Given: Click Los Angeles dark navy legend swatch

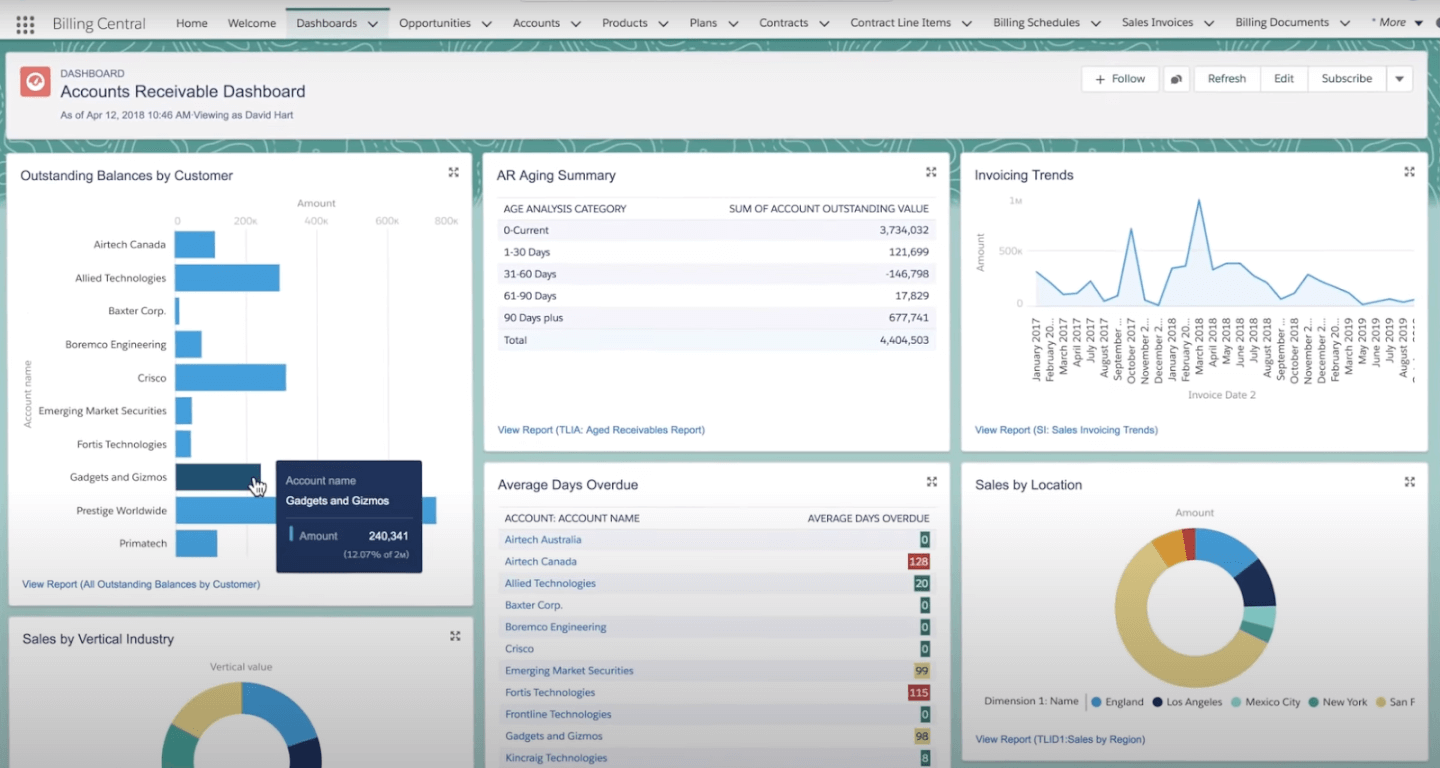Looking at the screenshot, I should (1158, 702).
